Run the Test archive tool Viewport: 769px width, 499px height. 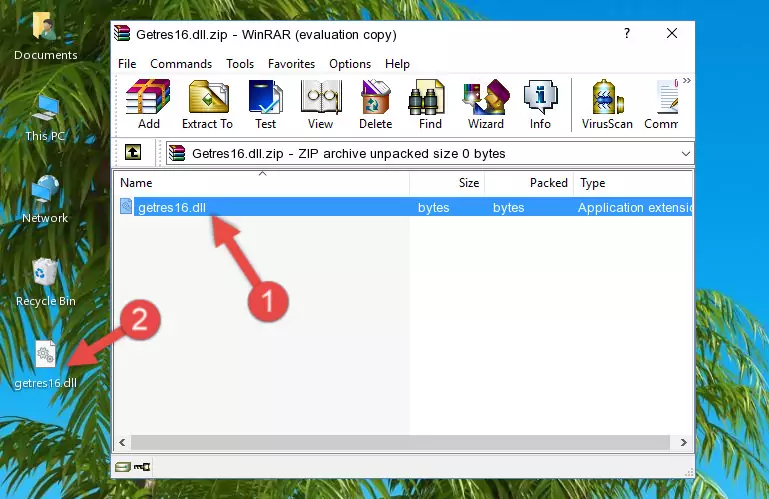coord(265,105)
